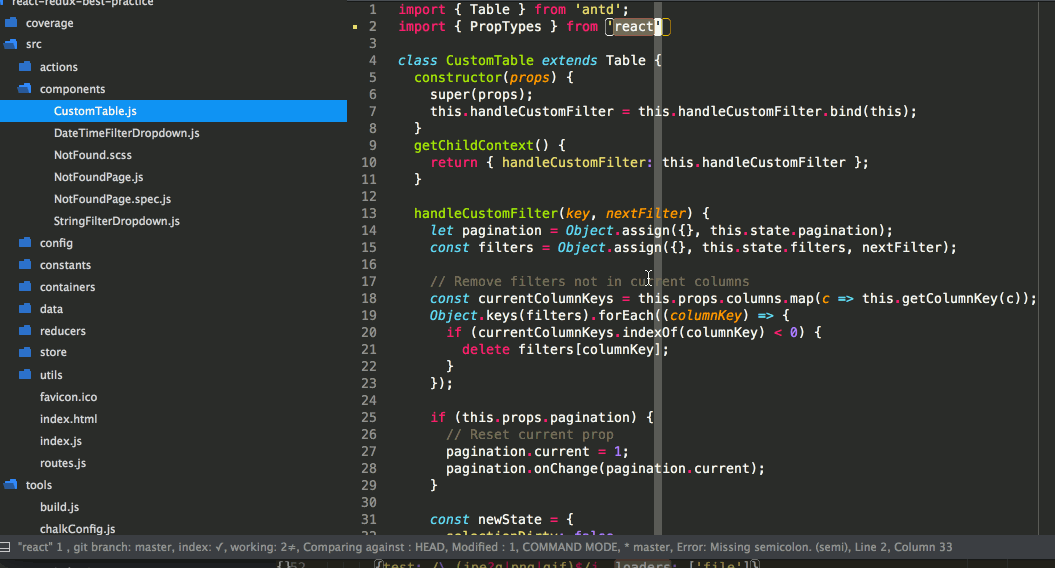Click the lint warning marker beside line 2
Viewport: 1055px width, 568px height.
[355, 27]
